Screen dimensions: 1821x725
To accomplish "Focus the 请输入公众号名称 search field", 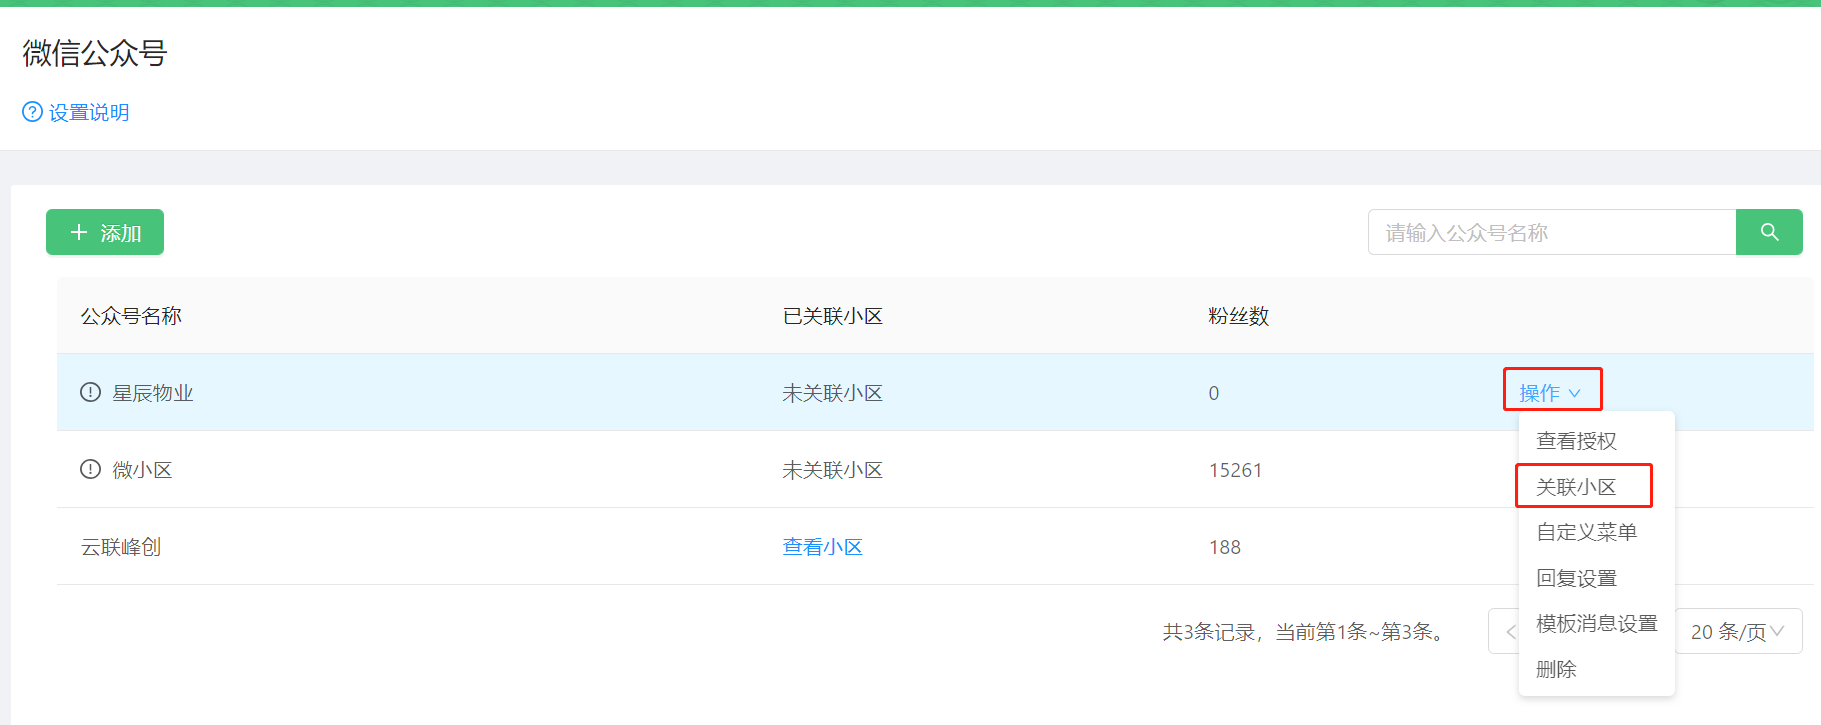I will (1551, 232).
